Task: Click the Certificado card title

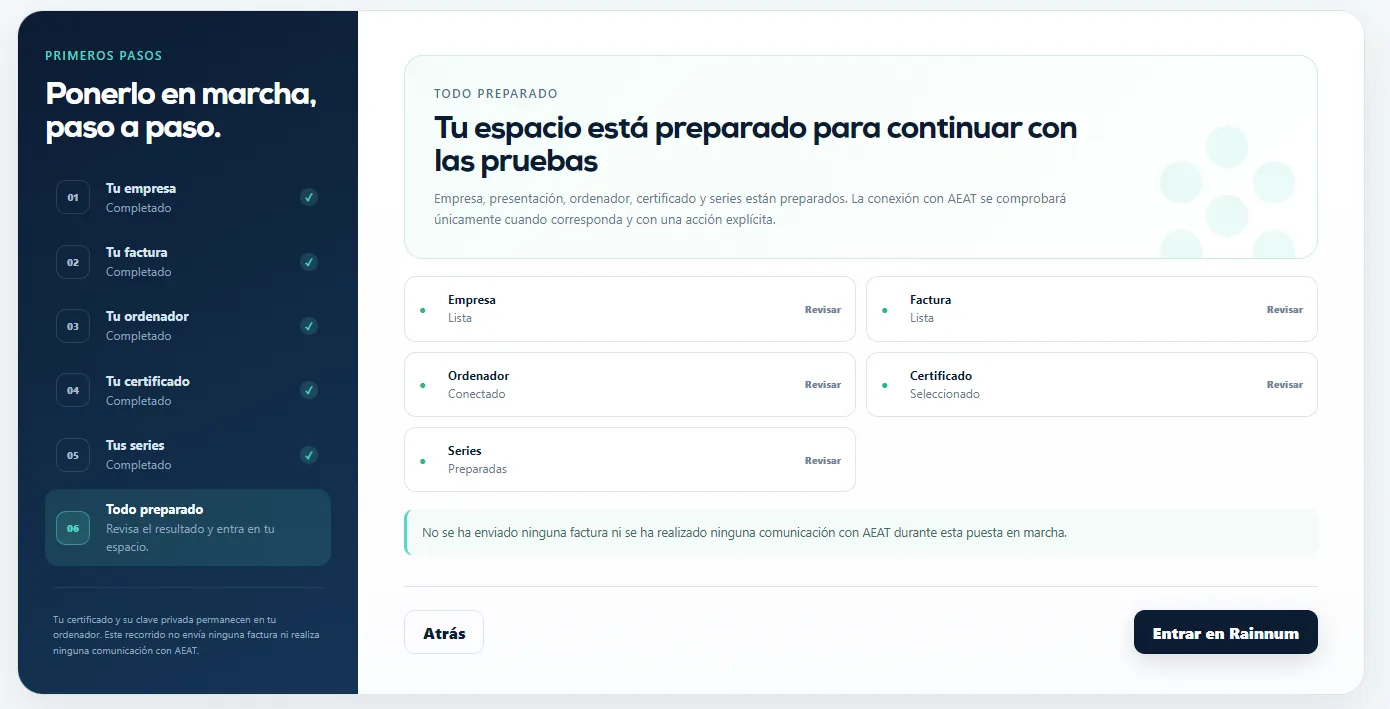Action: coord(941,376)
